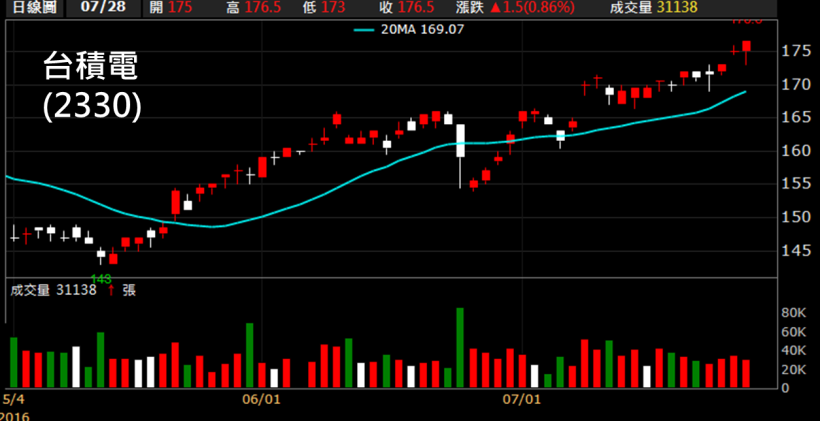
Task: Click the 張 unit label in volume panel
Action: click(x=129, y=290)
